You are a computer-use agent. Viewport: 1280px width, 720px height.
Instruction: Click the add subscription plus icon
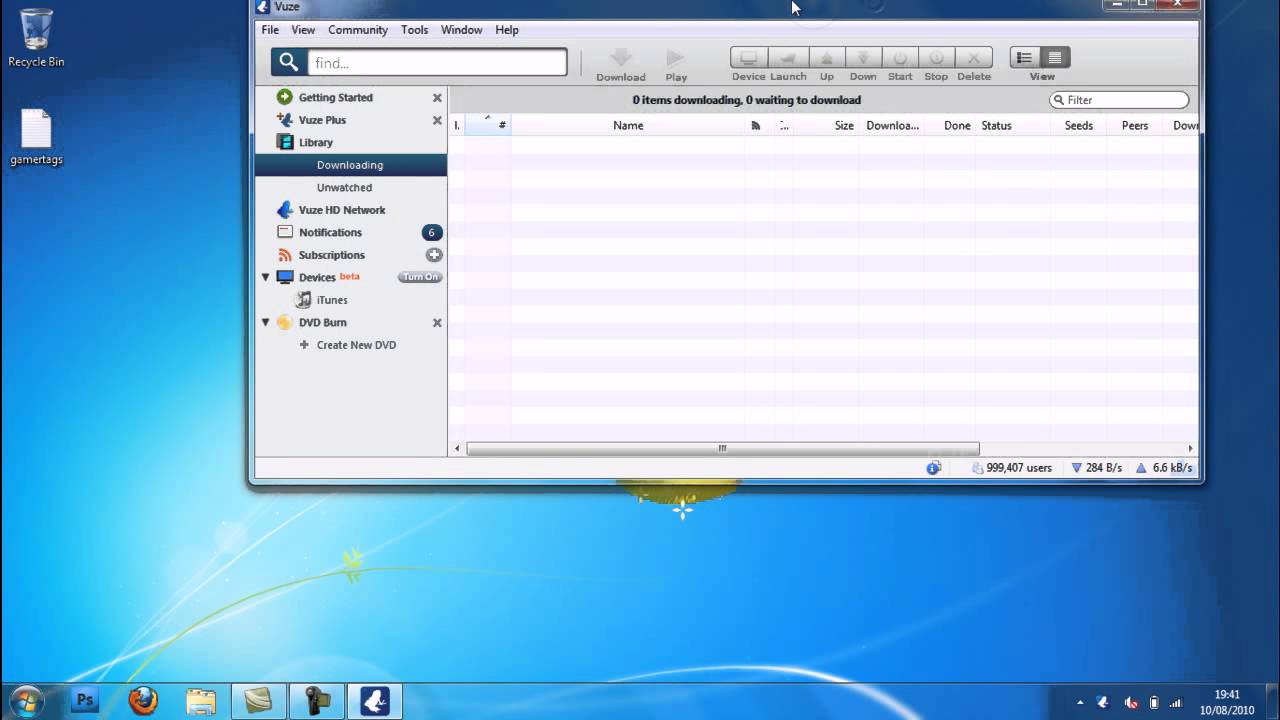434,255
